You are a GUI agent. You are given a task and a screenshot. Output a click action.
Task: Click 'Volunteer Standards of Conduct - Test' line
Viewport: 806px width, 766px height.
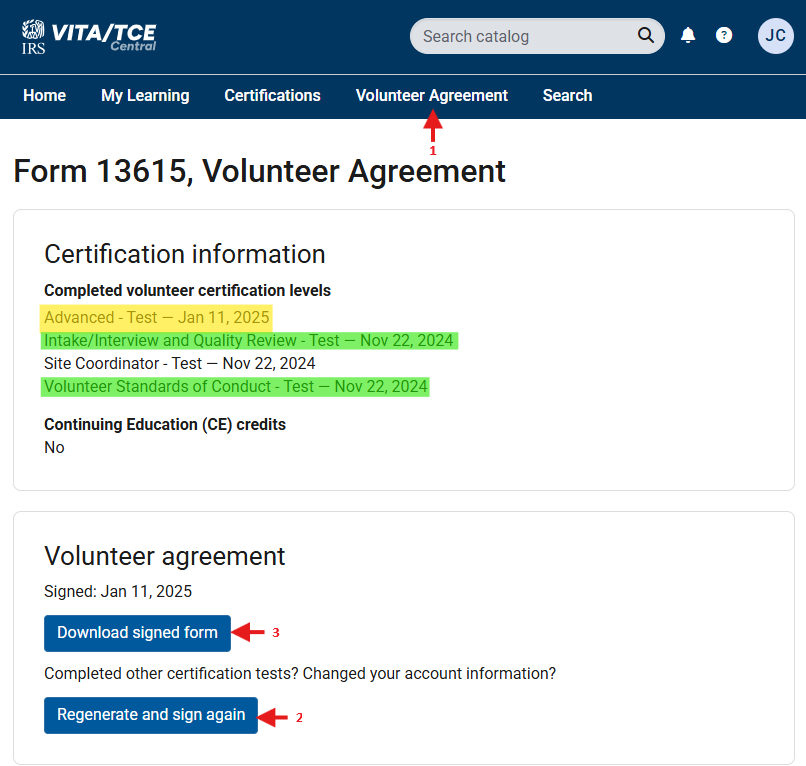pyautogui.click(x=235, y=387)
